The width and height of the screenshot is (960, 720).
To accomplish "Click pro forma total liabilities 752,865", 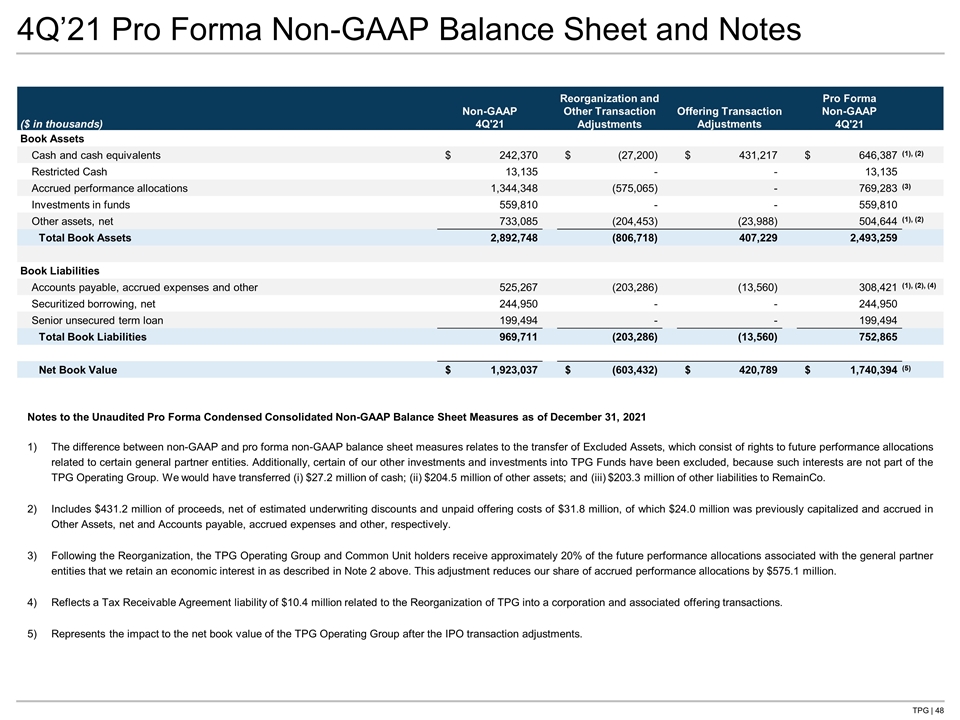I will point(878,337).
